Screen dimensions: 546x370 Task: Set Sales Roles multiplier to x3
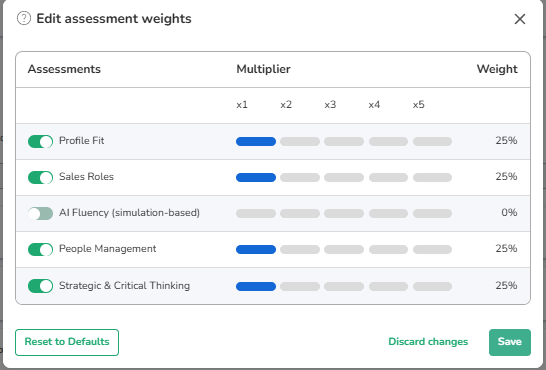[x=344, y=178]
